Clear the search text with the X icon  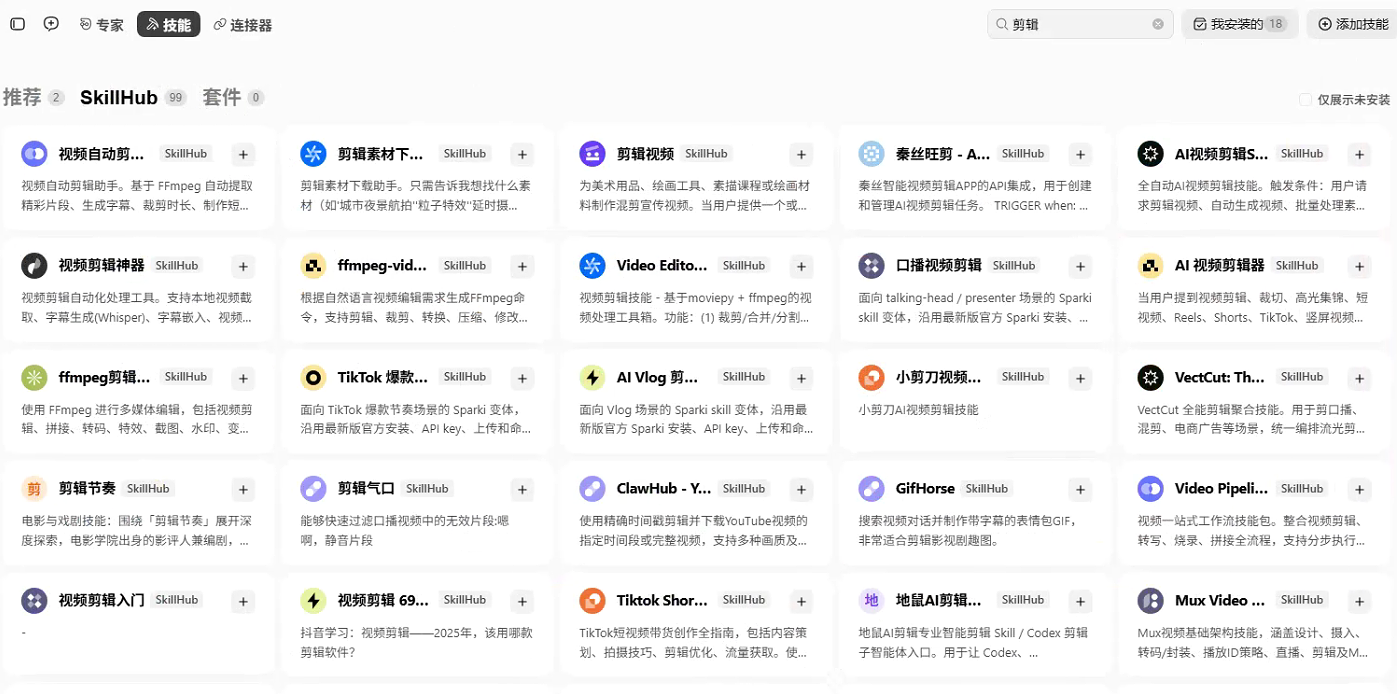[1158, 24]
